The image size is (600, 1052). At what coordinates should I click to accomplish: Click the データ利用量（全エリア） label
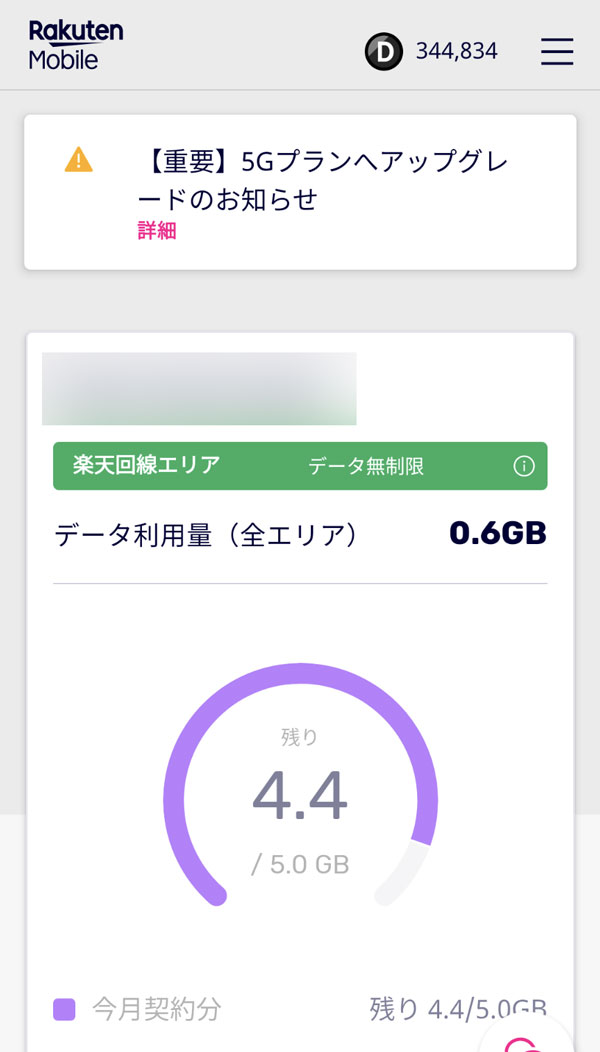pyautogui.click(x=205, y=535)
